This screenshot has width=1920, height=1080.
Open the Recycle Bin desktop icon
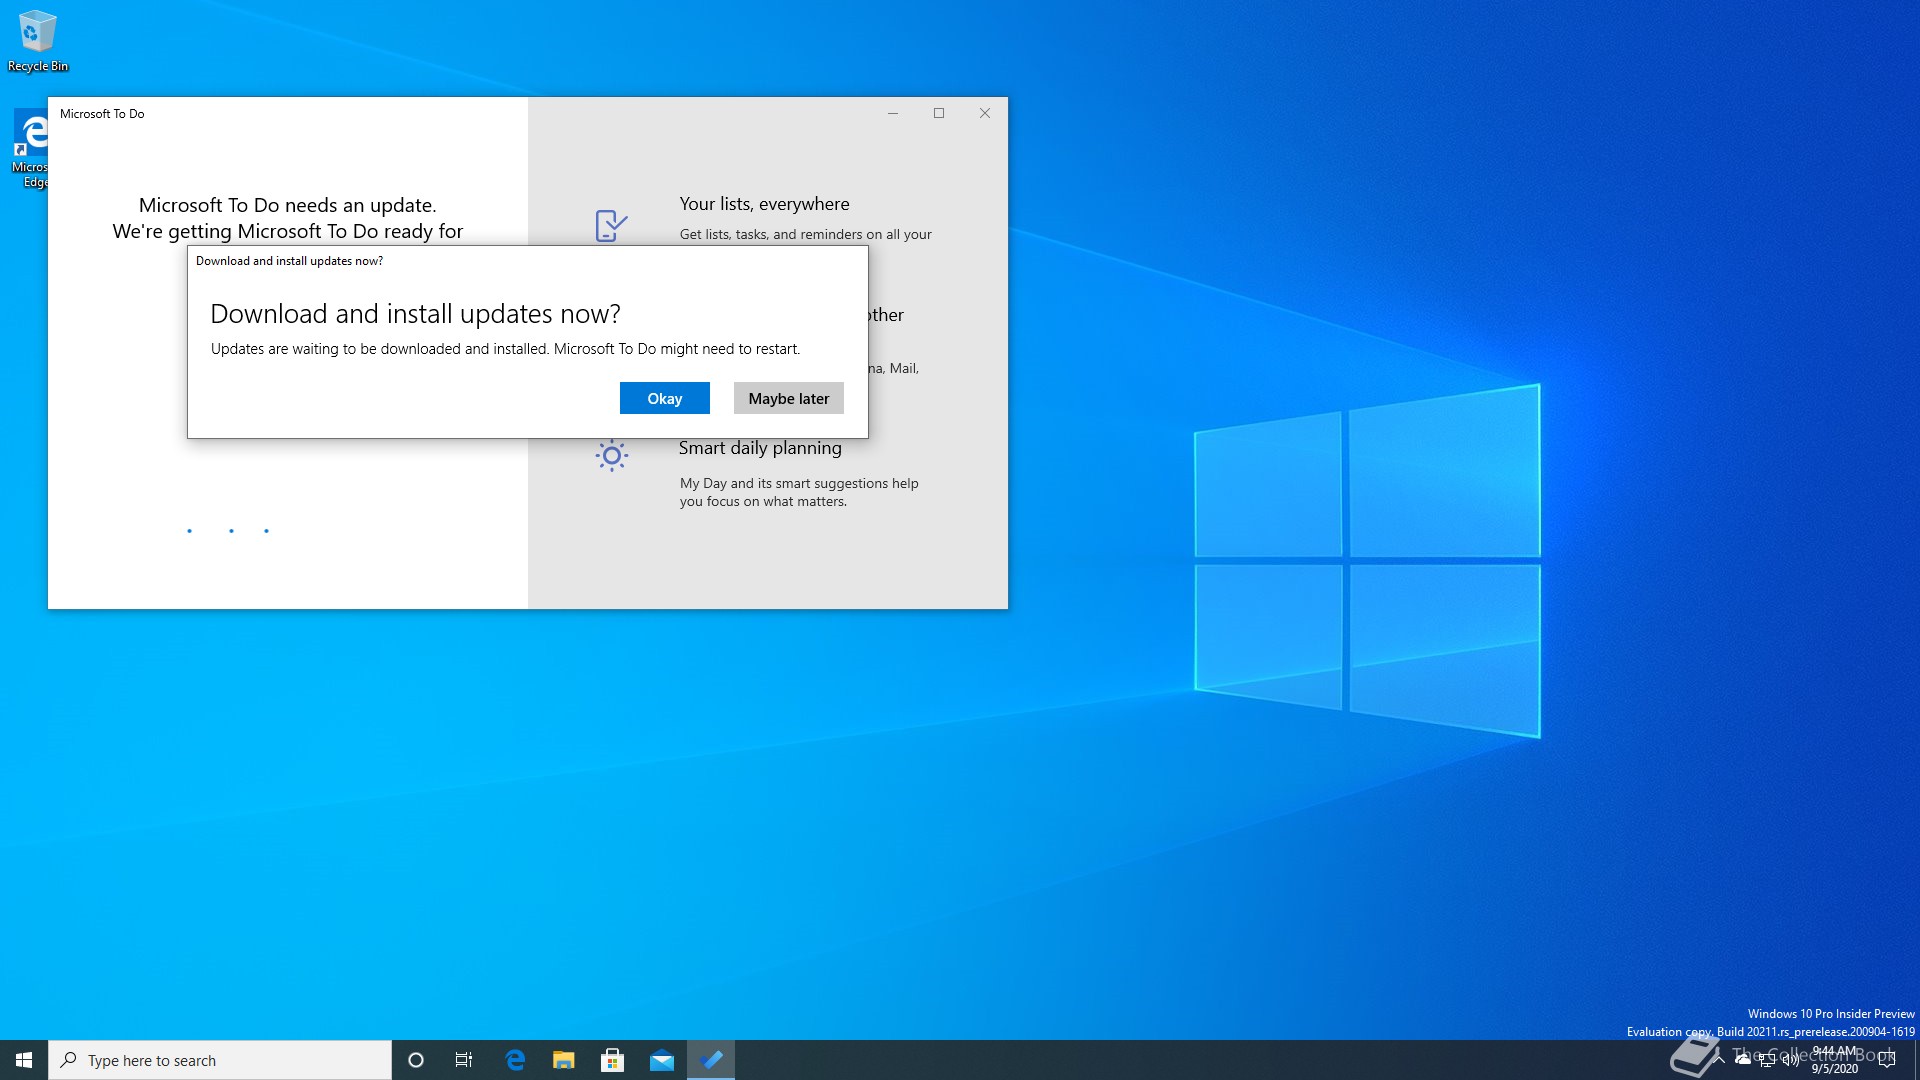click(x=38, y=41)
